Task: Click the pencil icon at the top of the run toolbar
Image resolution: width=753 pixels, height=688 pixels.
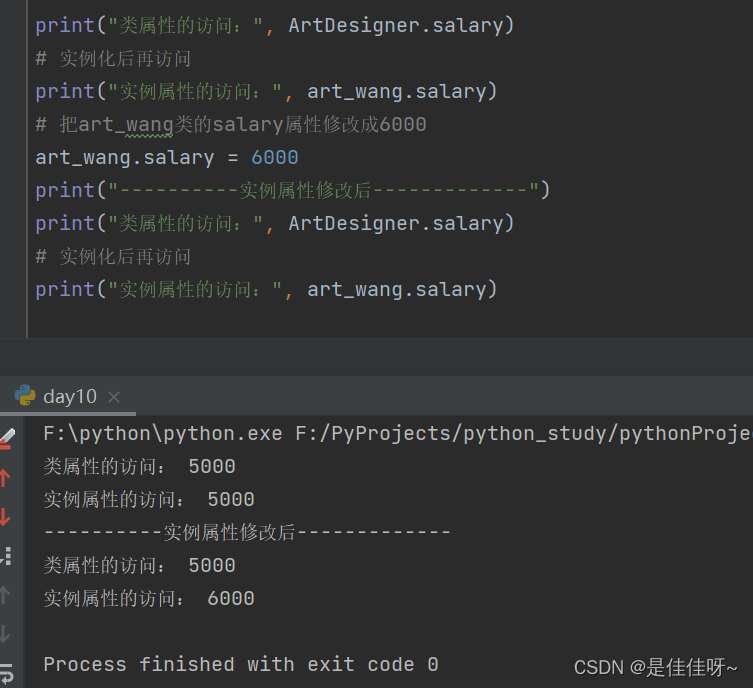Action: coord(7,437)
